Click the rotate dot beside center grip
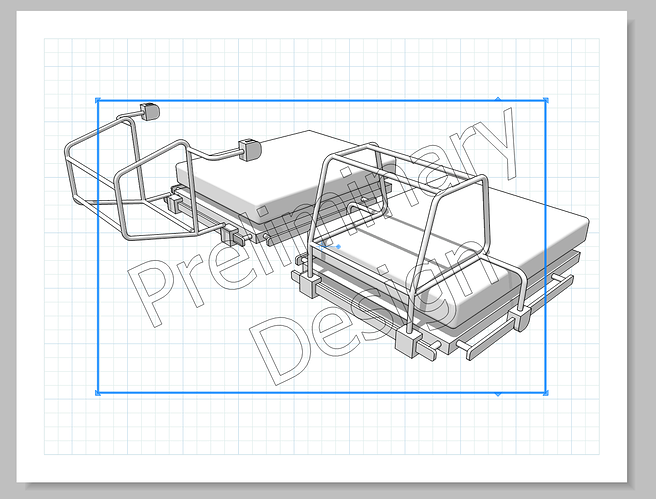 [x=338, y=247]
